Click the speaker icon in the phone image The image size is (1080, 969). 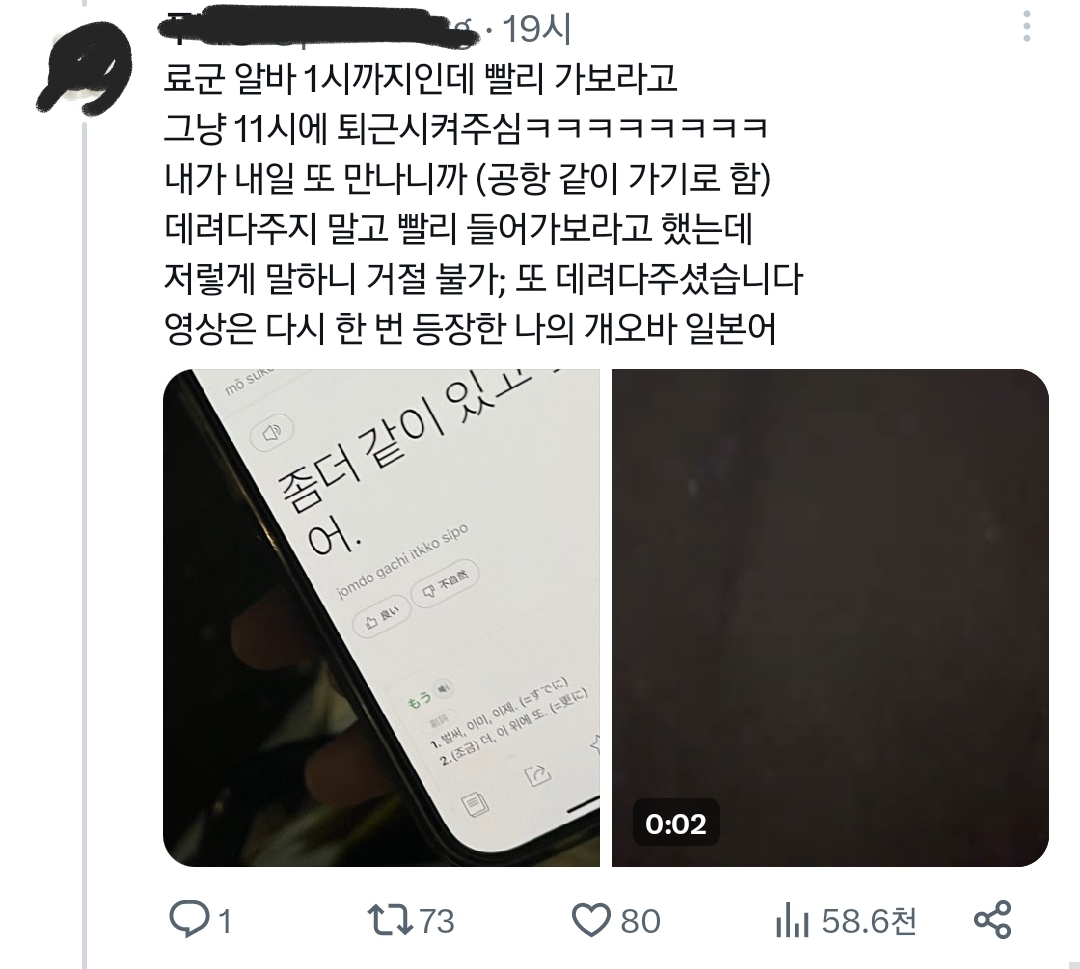pos(273,433)
